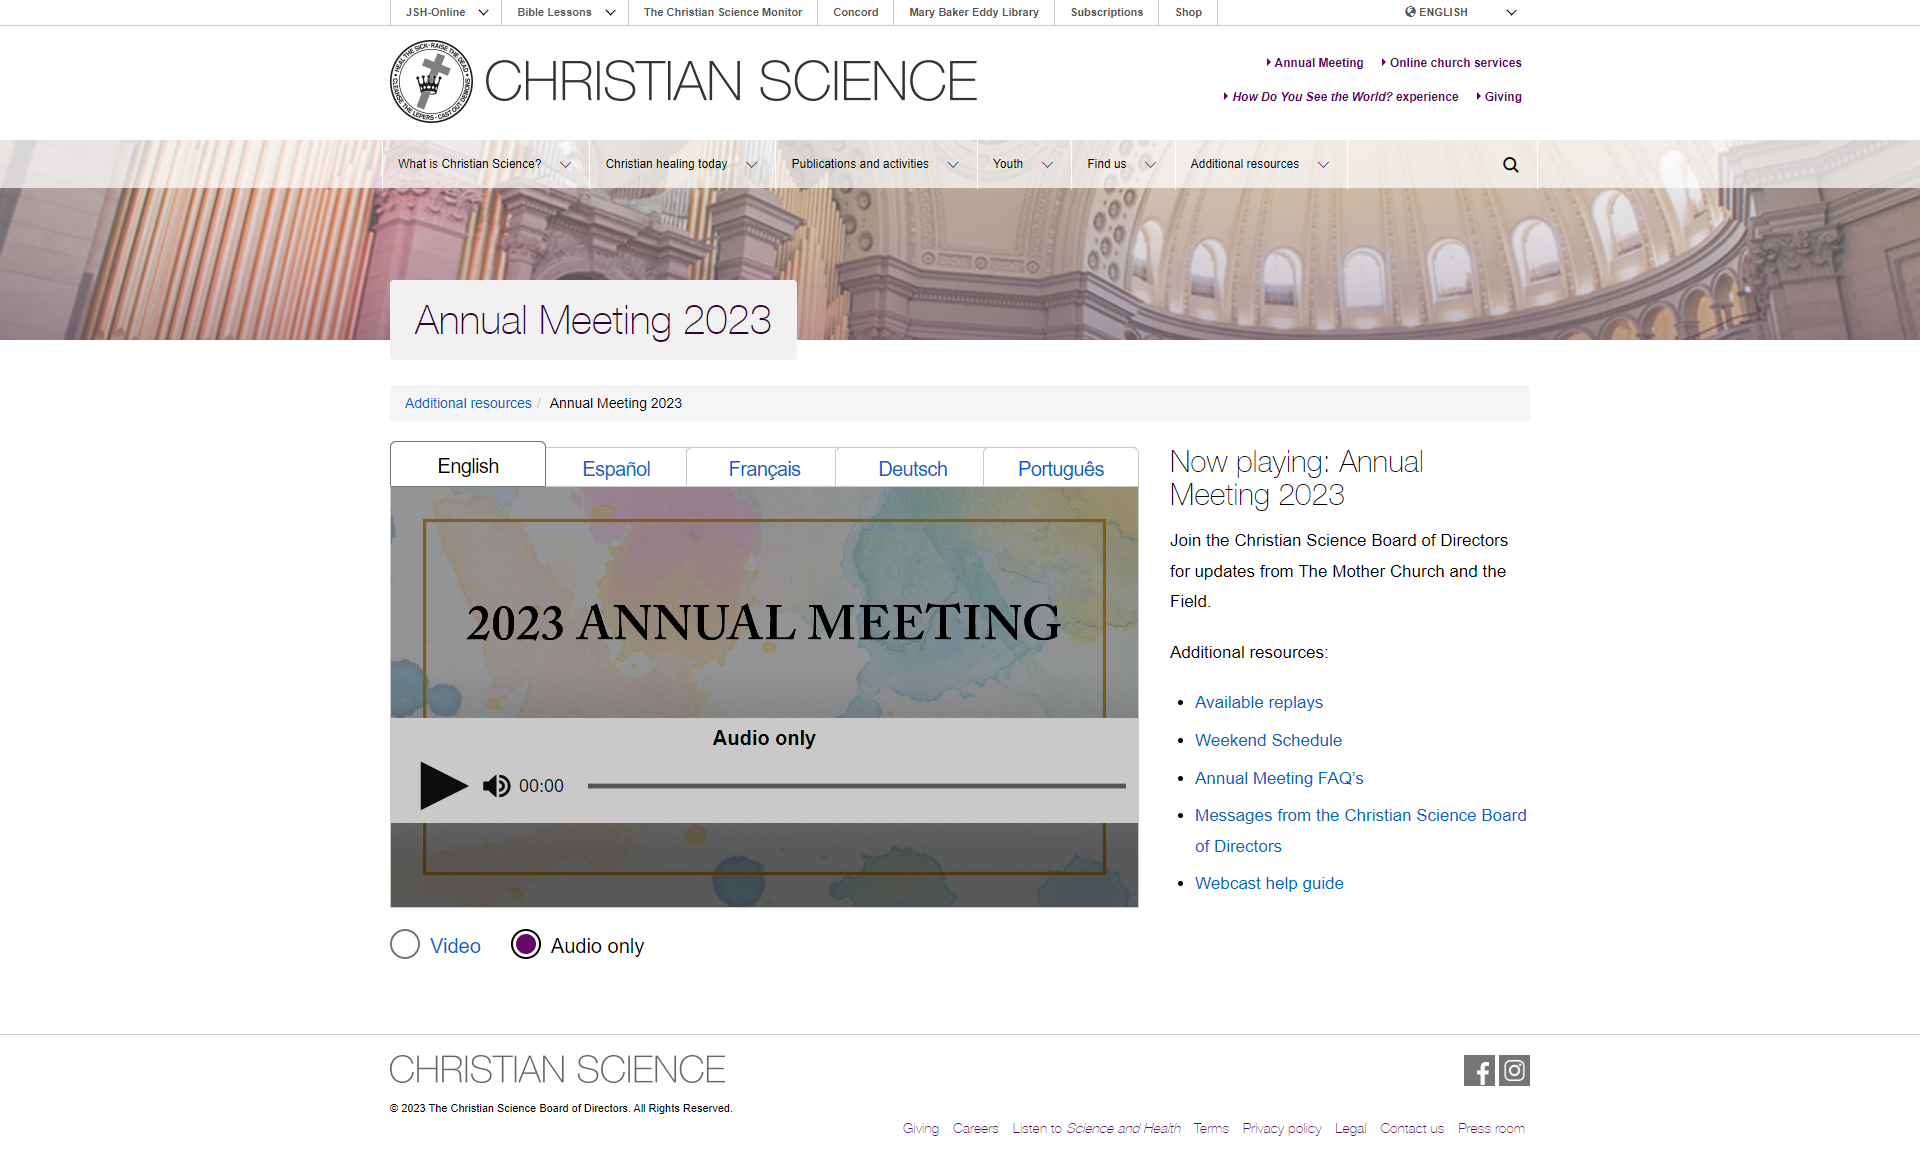Image resolution: width=1920 pixels, height=1172 pixels.
Task: Mute the audio with the speaker icon
Action: click(496, 786)
